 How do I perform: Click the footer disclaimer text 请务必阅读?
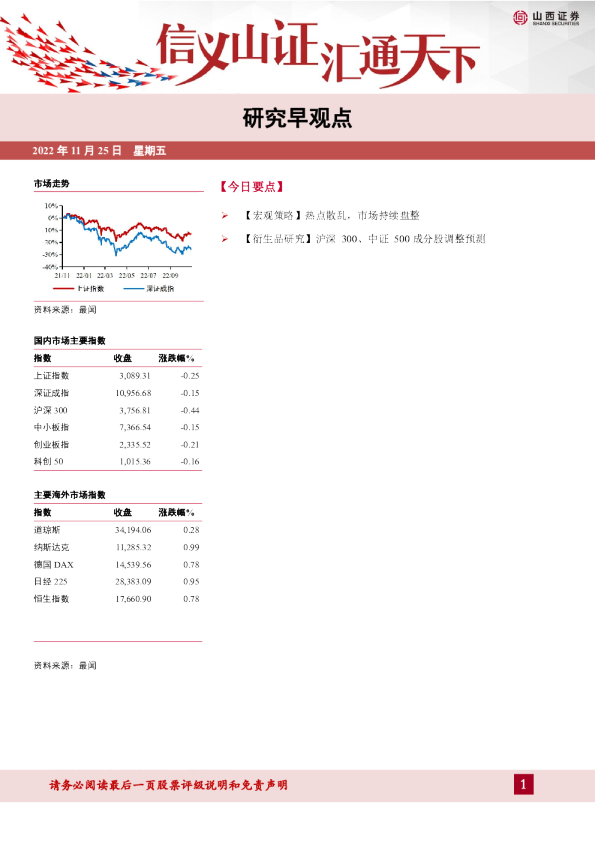[x=169, y=785]
